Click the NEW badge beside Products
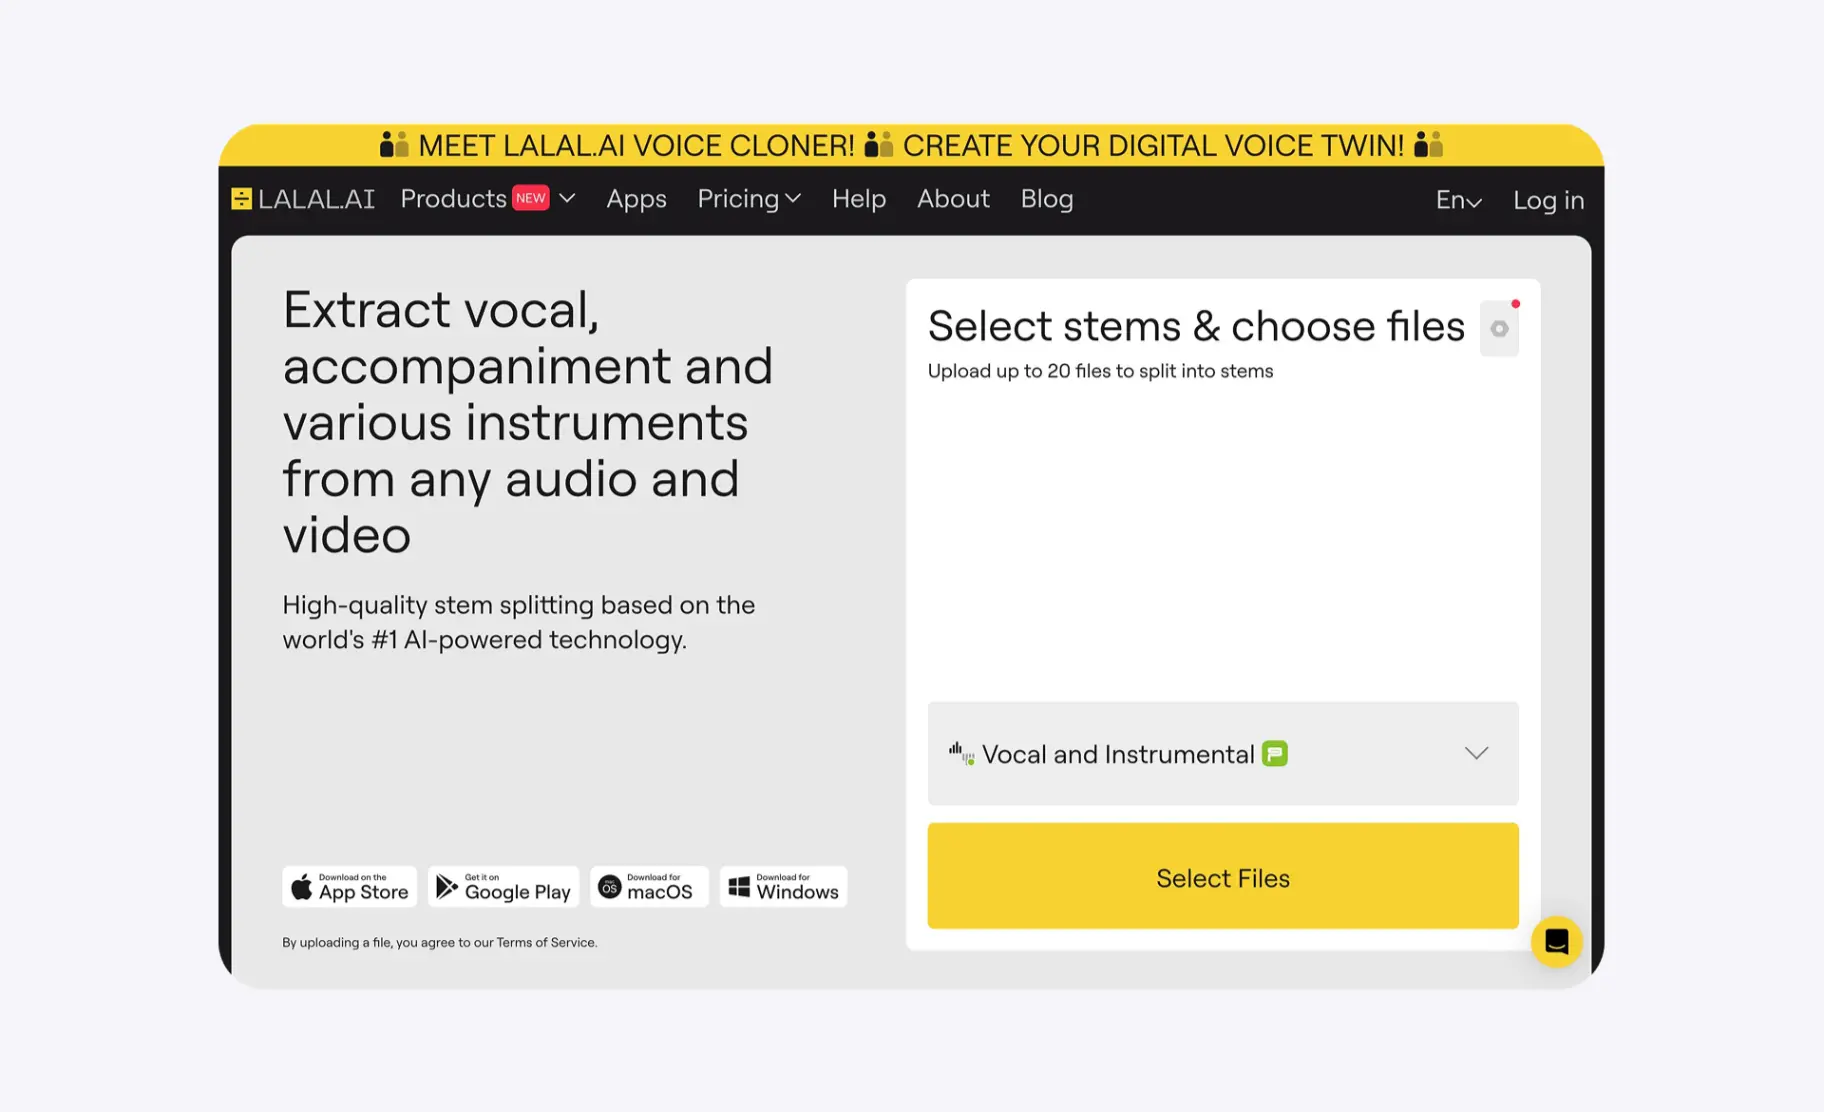 pos(530,197)
